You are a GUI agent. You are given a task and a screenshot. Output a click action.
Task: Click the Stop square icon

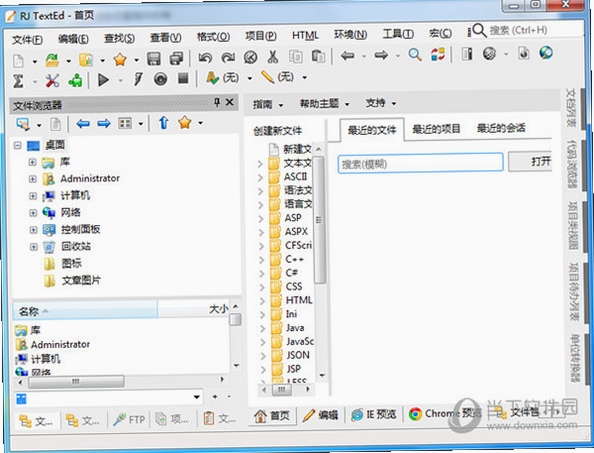[x=183, y=78]
